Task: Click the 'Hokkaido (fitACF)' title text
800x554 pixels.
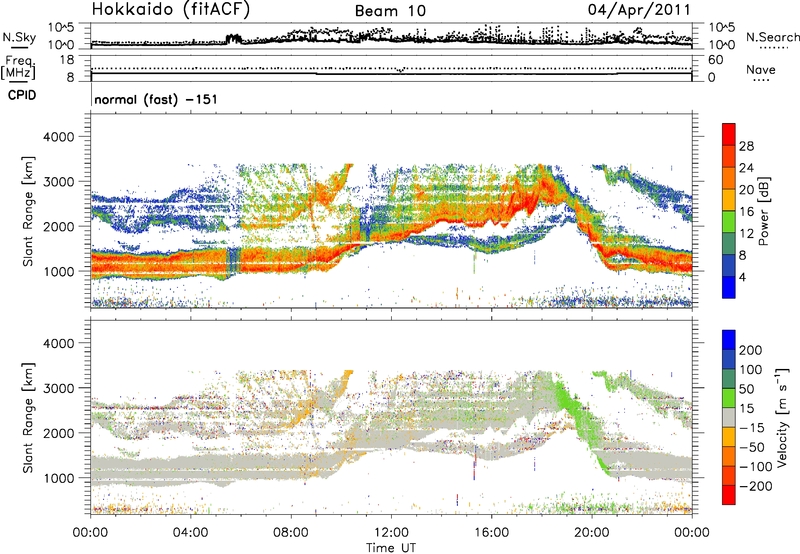Action: point(171,9)
